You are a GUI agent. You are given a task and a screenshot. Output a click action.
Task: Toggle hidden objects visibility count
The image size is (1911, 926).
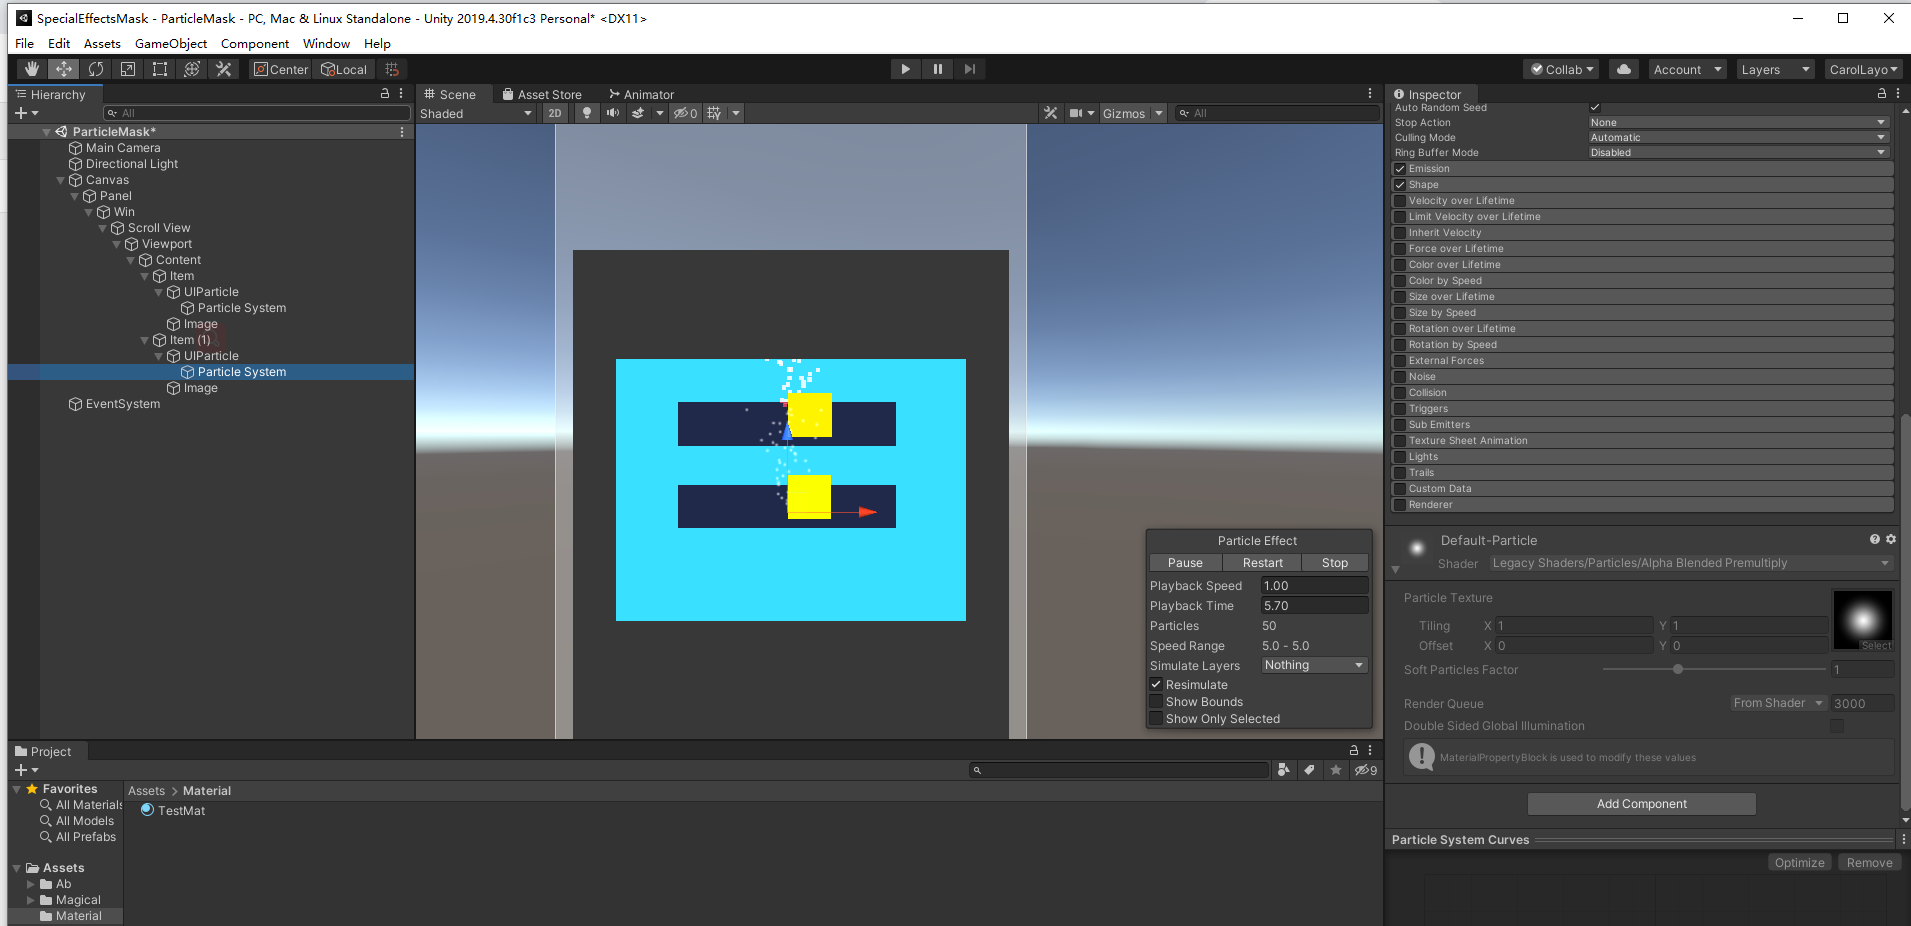[x=685, y=113]
